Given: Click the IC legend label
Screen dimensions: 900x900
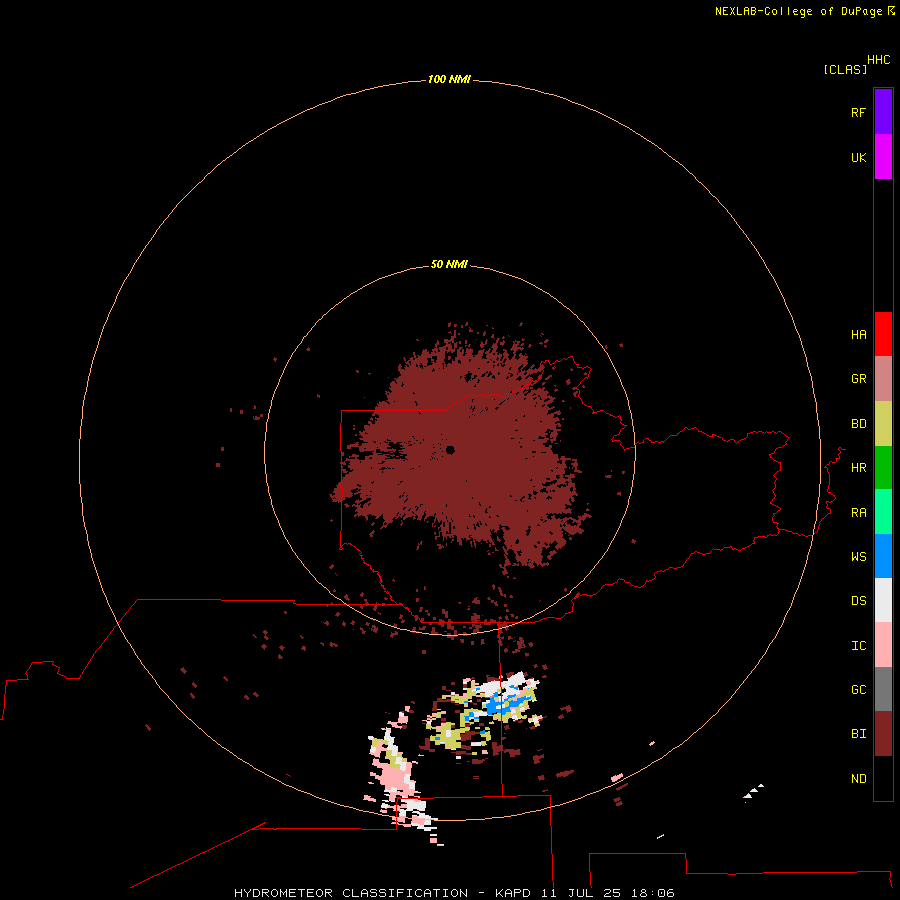Looking at the screenshot, I should 858,646.
